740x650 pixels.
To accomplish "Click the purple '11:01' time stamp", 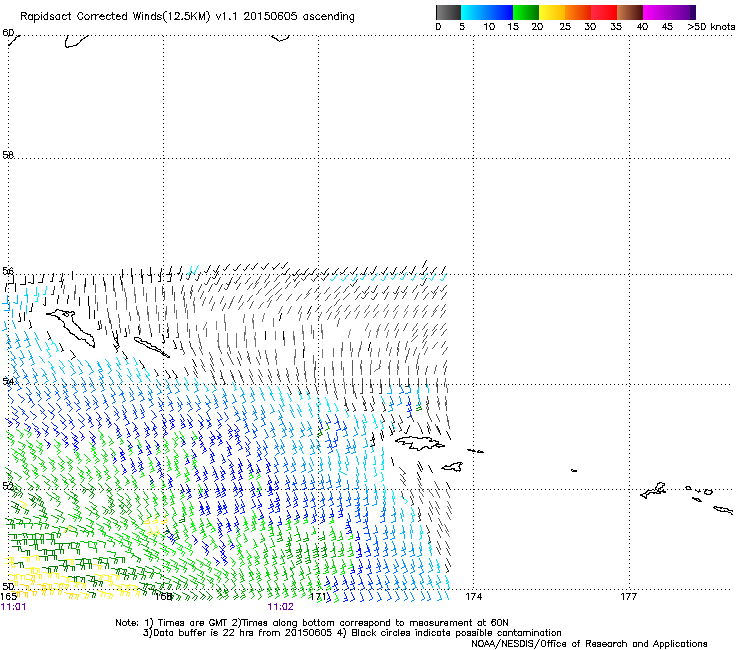I will pos(14,607).
